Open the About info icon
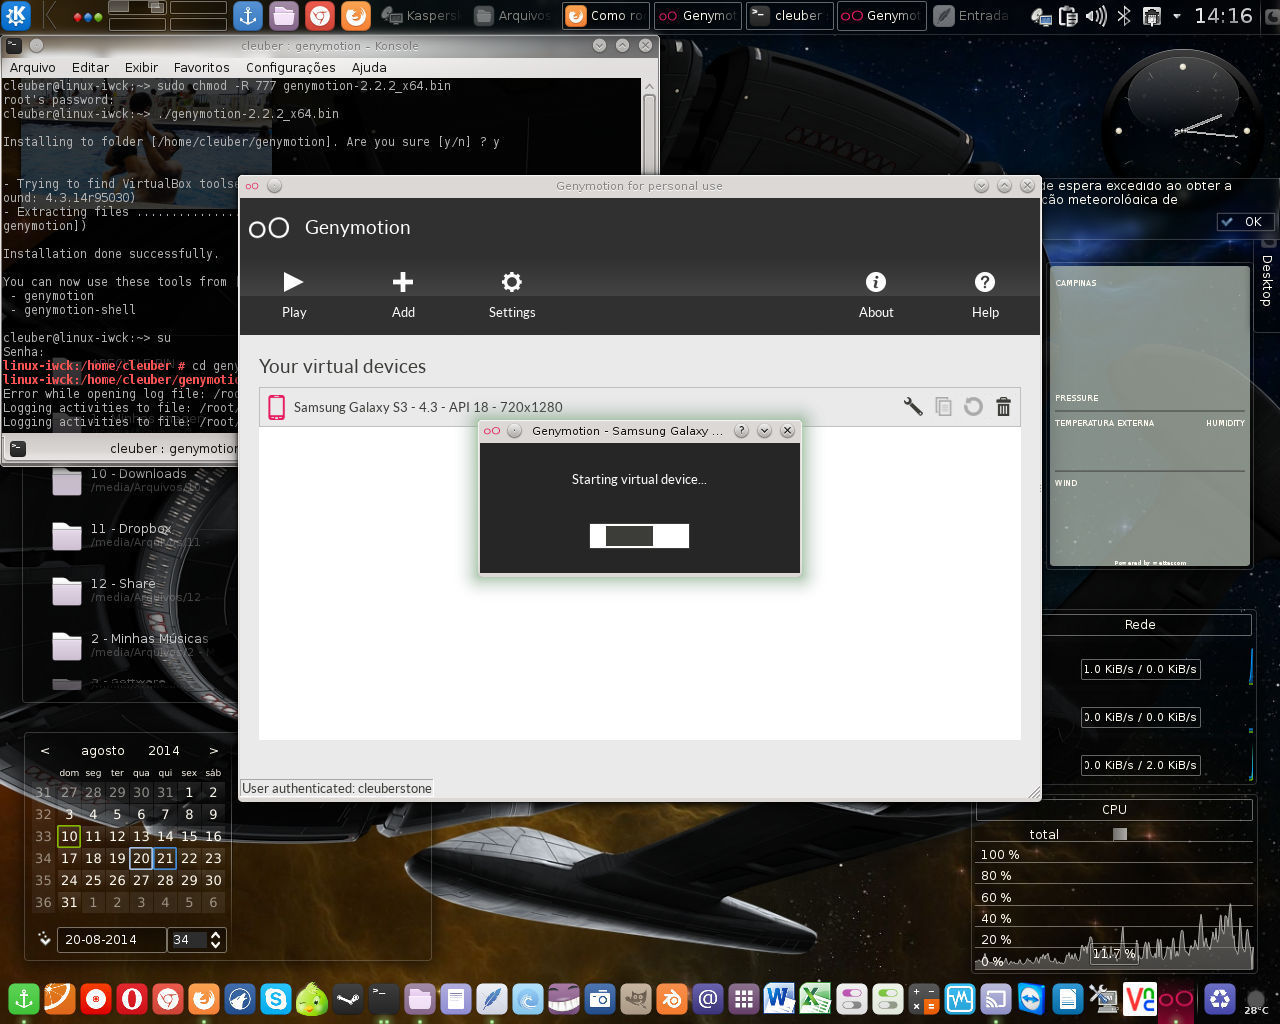Screen dimensions: 1280x1024 point(876,283)
